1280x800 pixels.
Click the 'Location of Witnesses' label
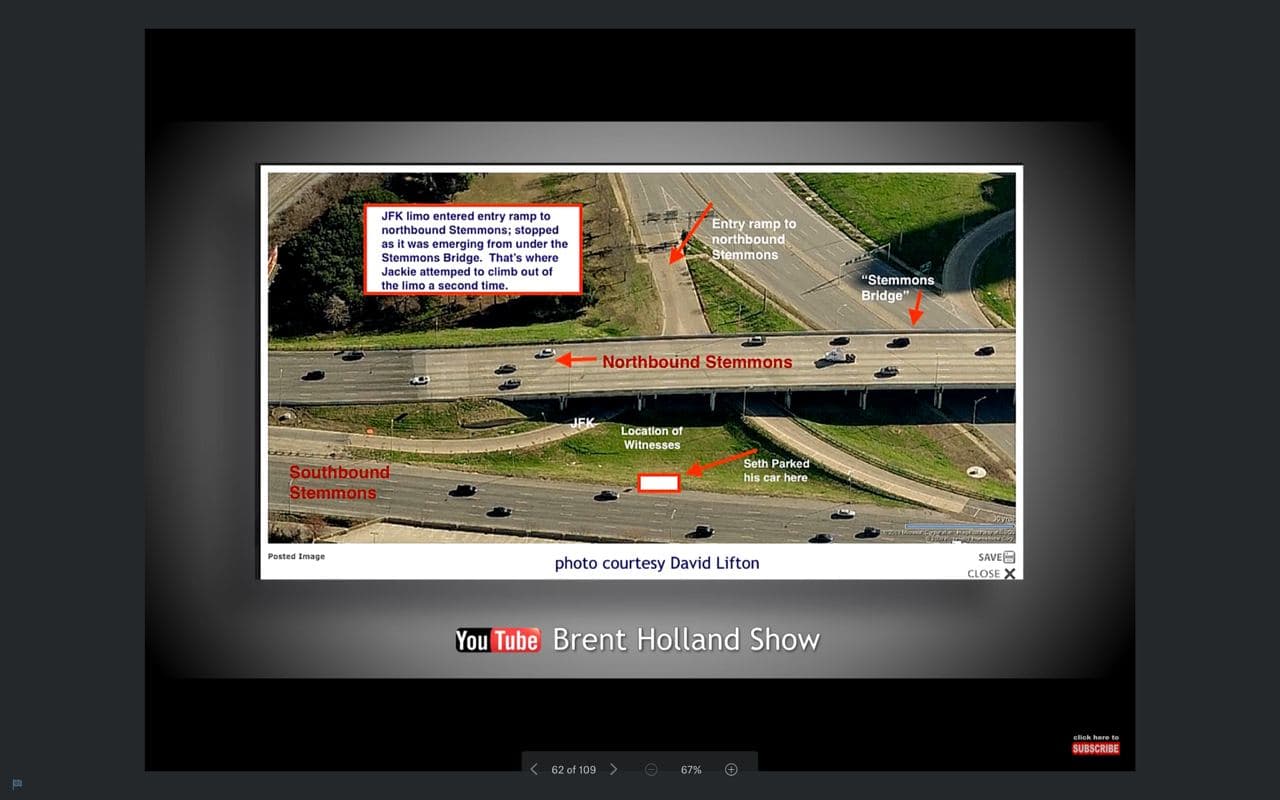pyautogui.click(x=651, y=438)
